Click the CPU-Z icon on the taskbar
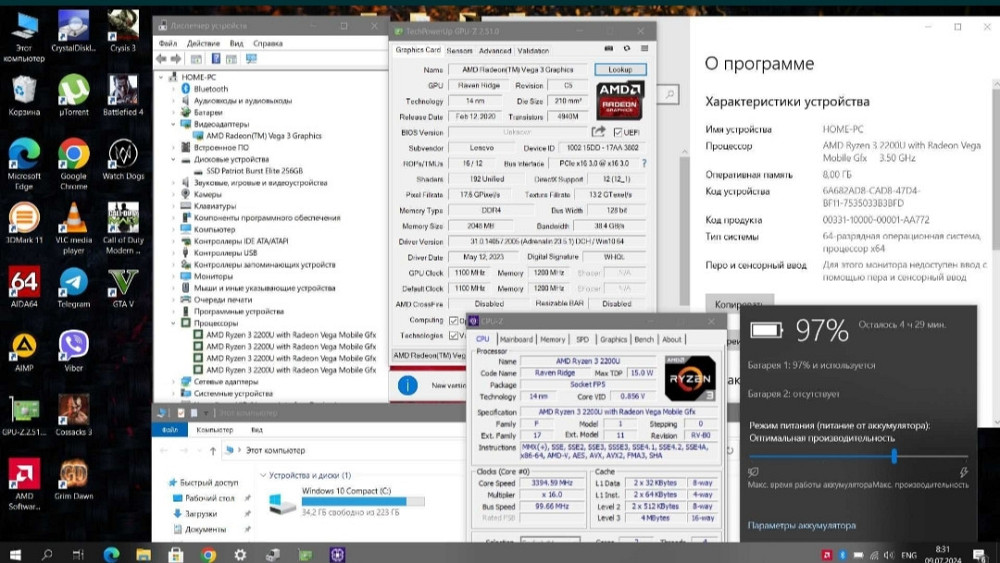Image resolution: width=1000 pixels, height=563 pixels. pos(337,555)
